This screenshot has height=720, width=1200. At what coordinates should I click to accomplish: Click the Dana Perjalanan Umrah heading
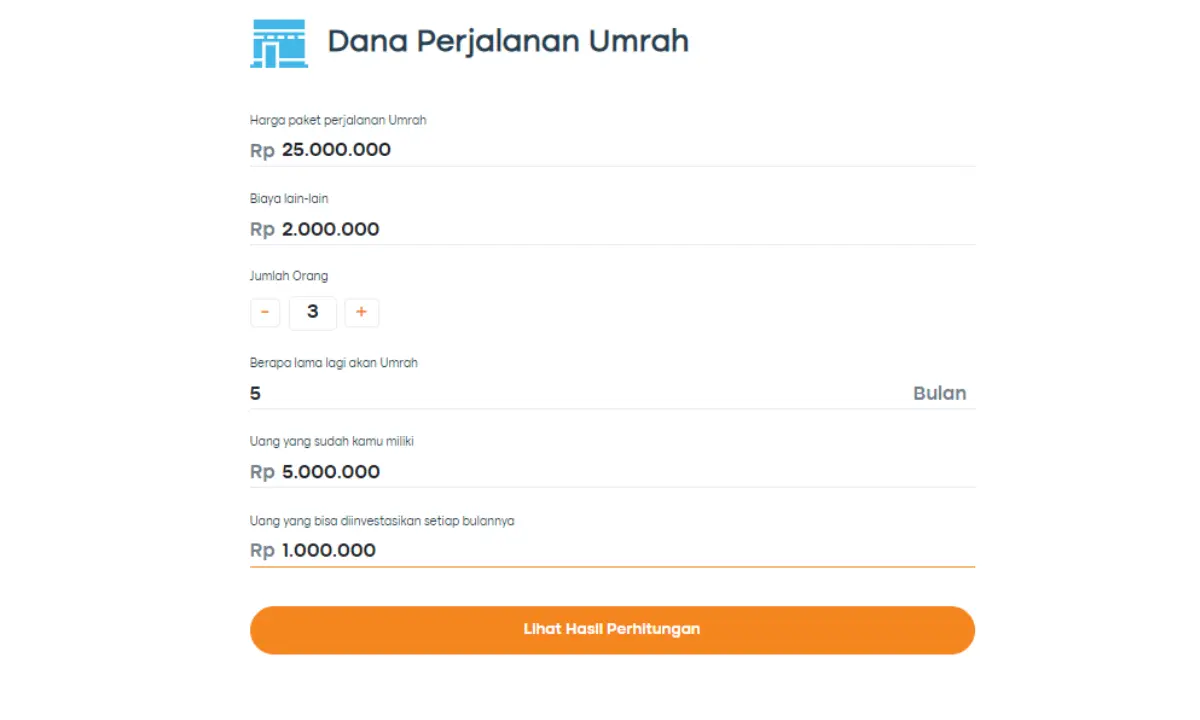click(508, 42)
